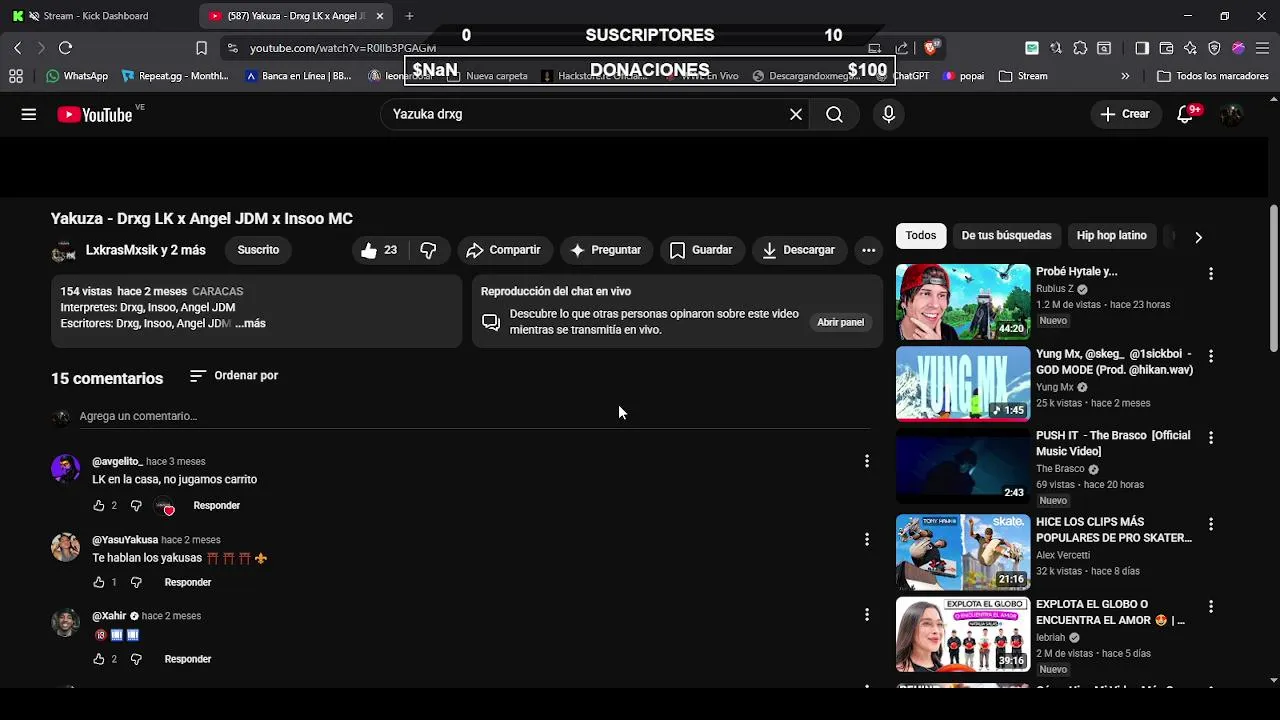
Task: Open notifications via the bell icon
Action: click(1186, 114)
